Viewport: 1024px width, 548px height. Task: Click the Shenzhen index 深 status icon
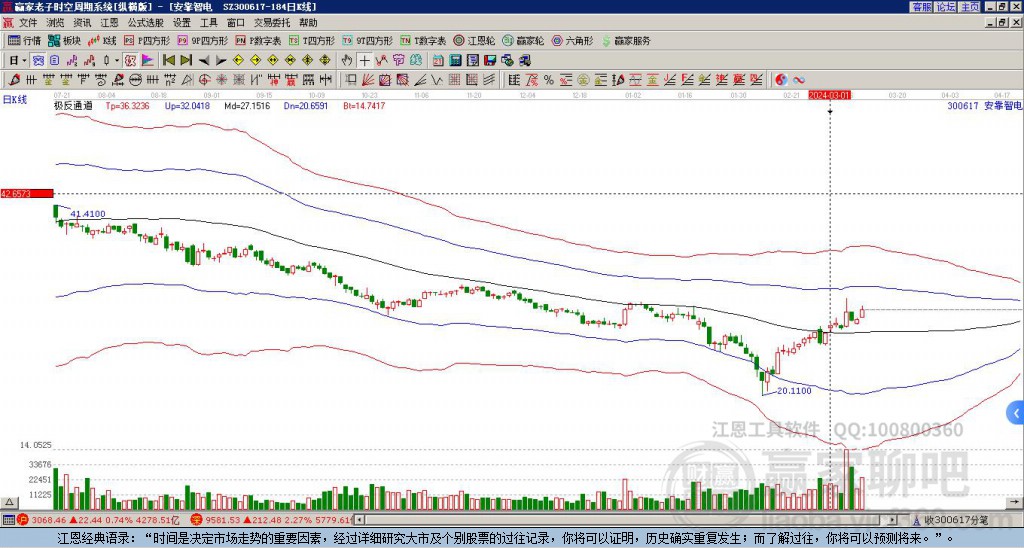pyautogui.click(x=195, y=520)
